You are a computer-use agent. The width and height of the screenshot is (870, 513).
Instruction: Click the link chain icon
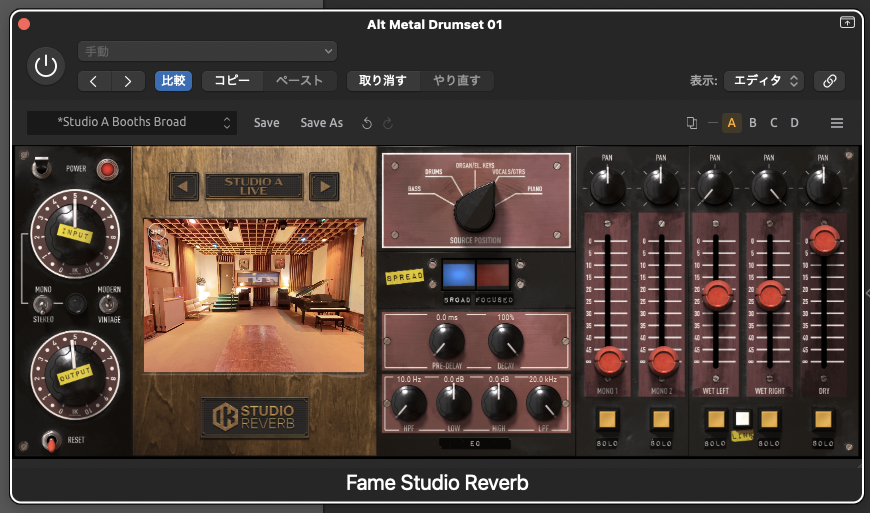(829, 81)
